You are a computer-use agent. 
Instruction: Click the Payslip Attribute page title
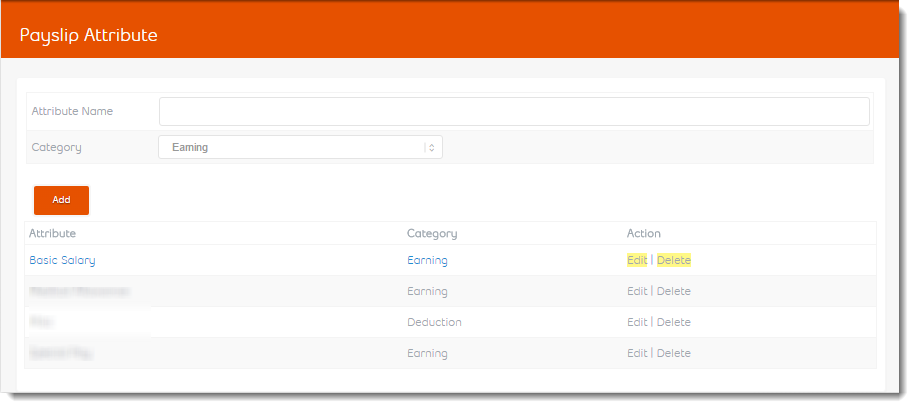point(89,35)
